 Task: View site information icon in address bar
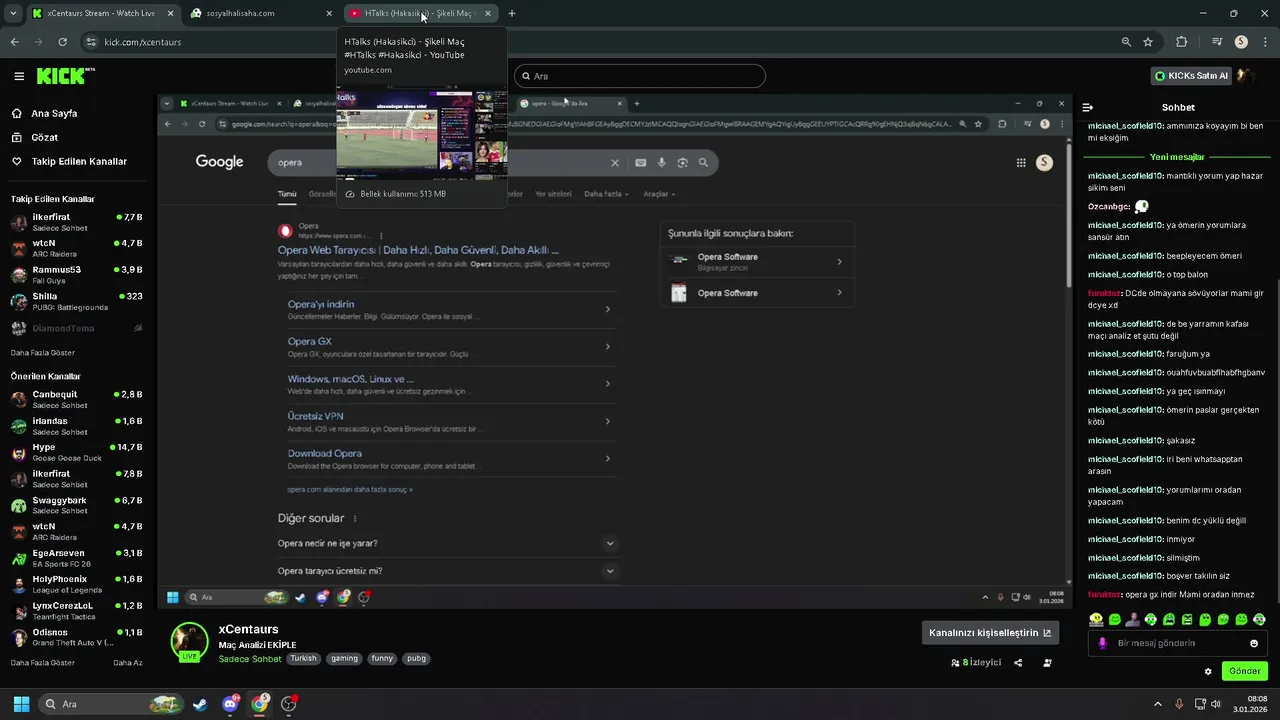click(x=92, y=42)
